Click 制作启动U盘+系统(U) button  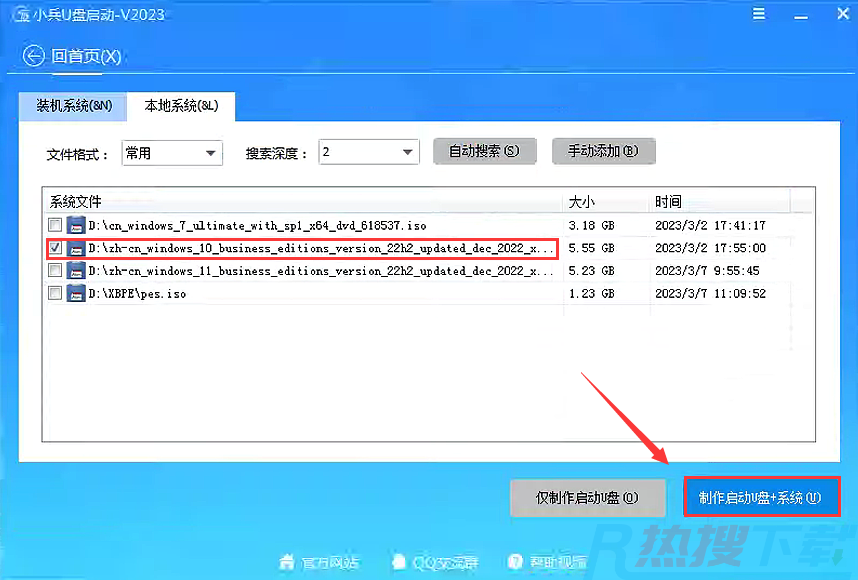tap(761, 497)
